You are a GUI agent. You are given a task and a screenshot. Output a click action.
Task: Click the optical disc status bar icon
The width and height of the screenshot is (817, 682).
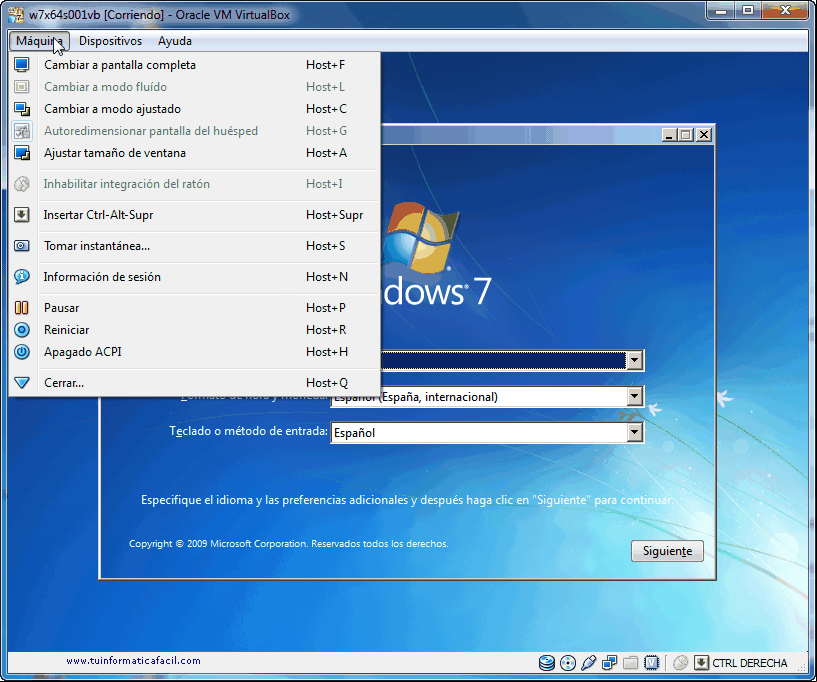pos(568,663)
